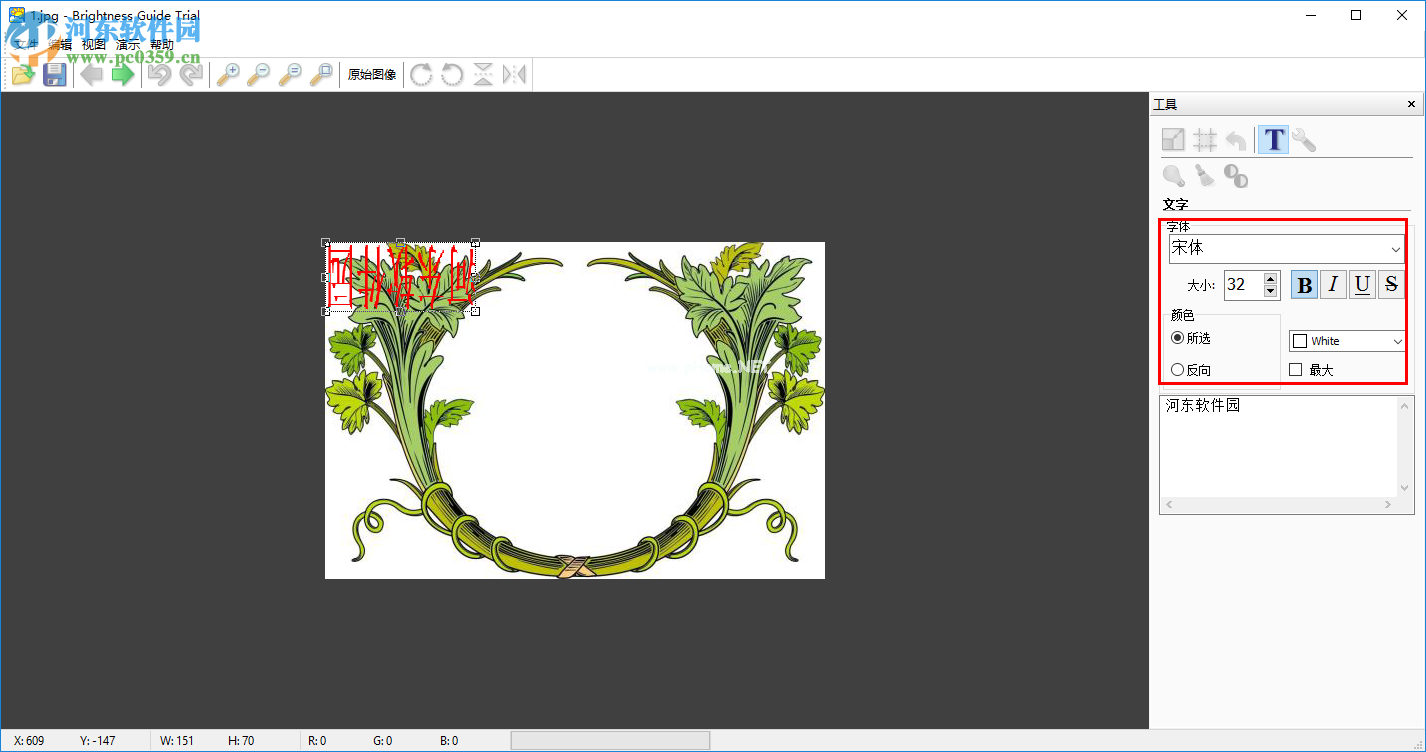Click the open file folder icon
Screen dimensions: 1426x752
click(x=23, y=75)
